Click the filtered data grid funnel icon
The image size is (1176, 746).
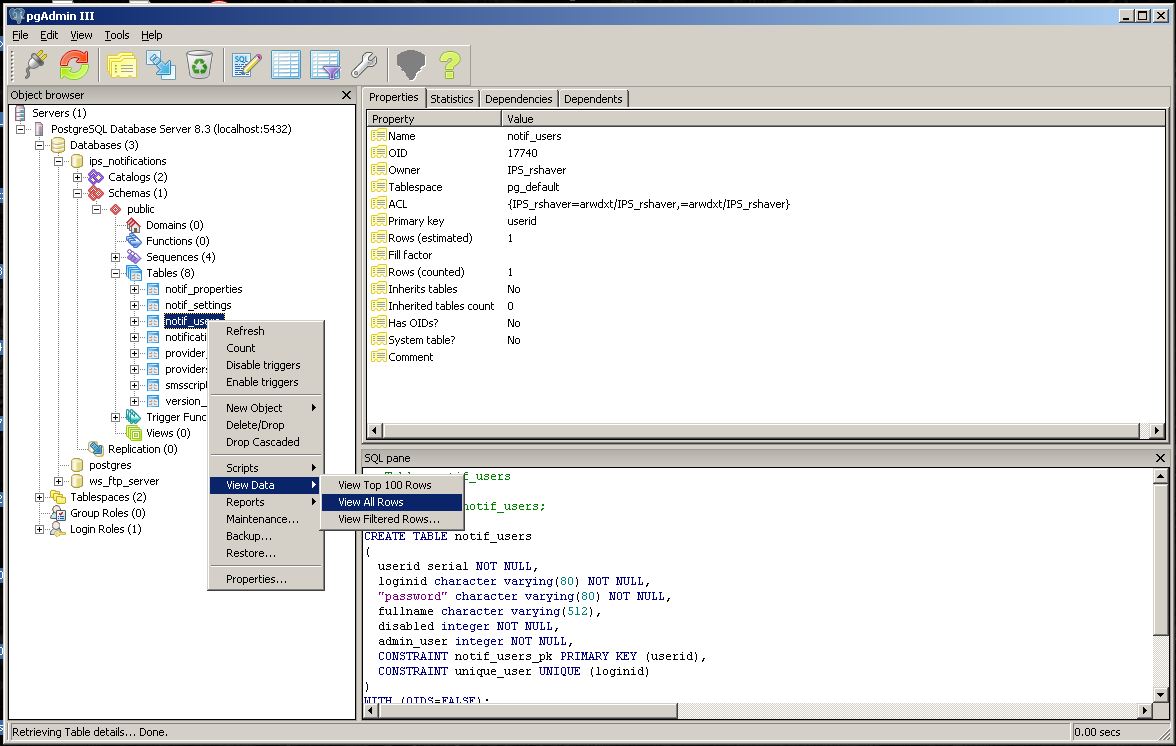click(326, 65)
